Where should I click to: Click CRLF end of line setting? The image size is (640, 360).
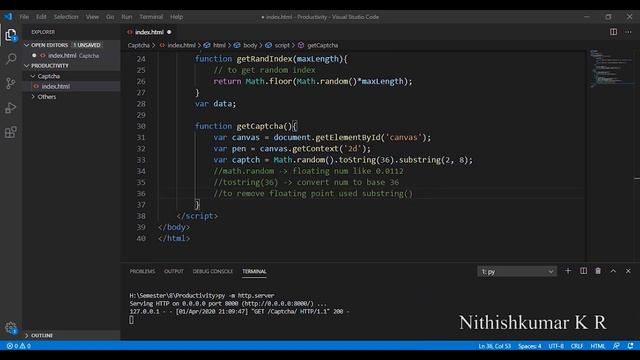pyautogui.click(x=577, y=346)
